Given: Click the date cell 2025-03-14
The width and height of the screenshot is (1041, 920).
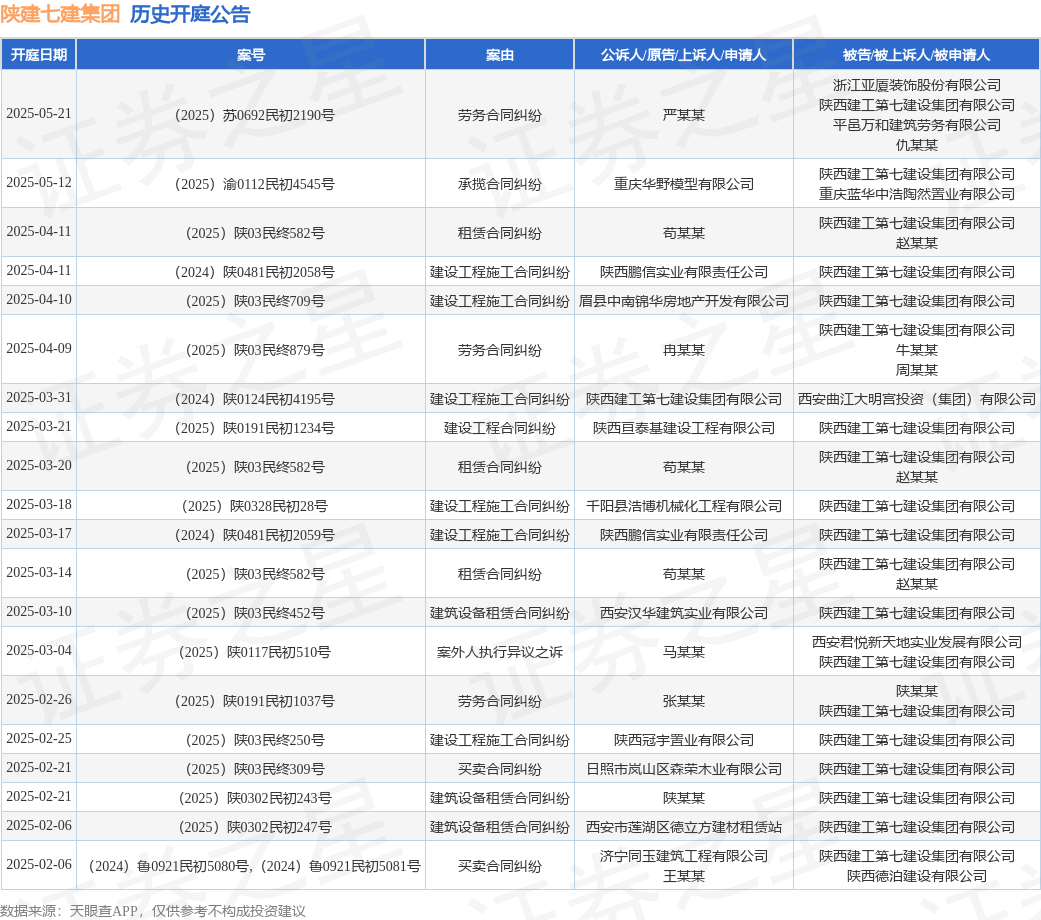Looking at the screenshot, I should [x=39, y=572].
